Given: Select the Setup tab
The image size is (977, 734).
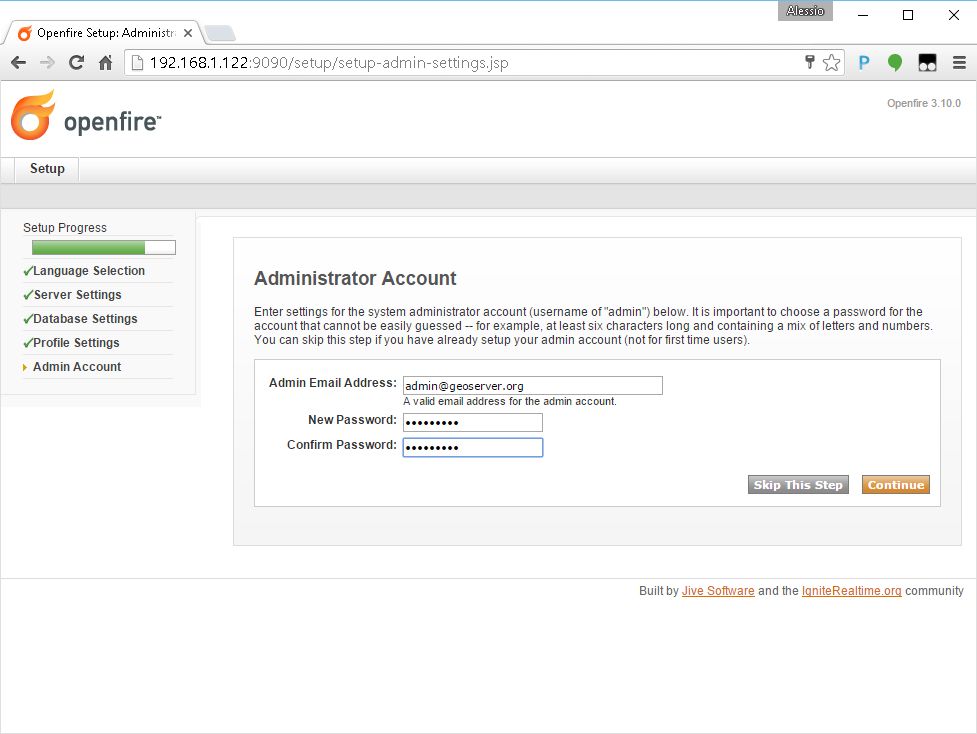Looking at the screenshot, I should pos(47,169).
